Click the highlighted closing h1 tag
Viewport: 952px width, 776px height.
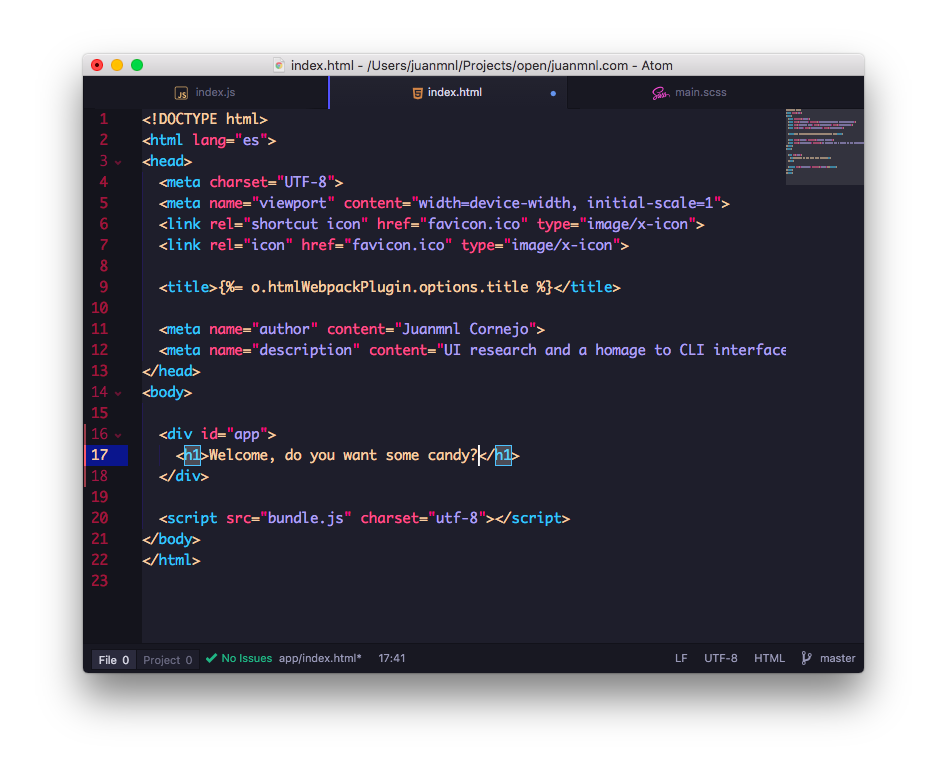pos(503,455)
